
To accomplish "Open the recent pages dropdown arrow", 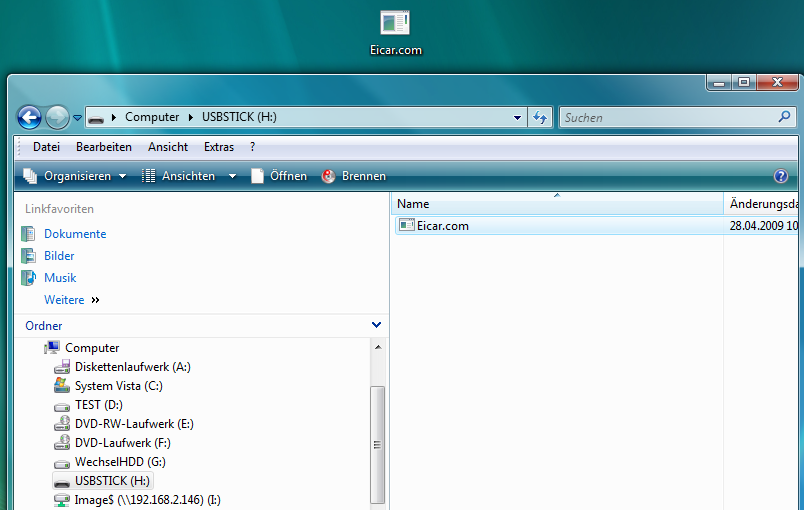I will (77, 118).
